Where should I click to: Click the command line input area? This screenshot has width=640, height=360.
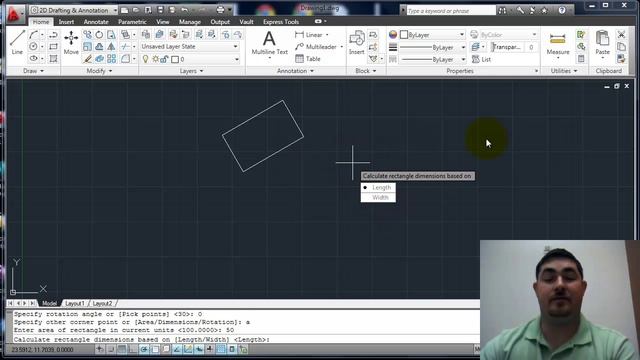click(x=247, y=339)
